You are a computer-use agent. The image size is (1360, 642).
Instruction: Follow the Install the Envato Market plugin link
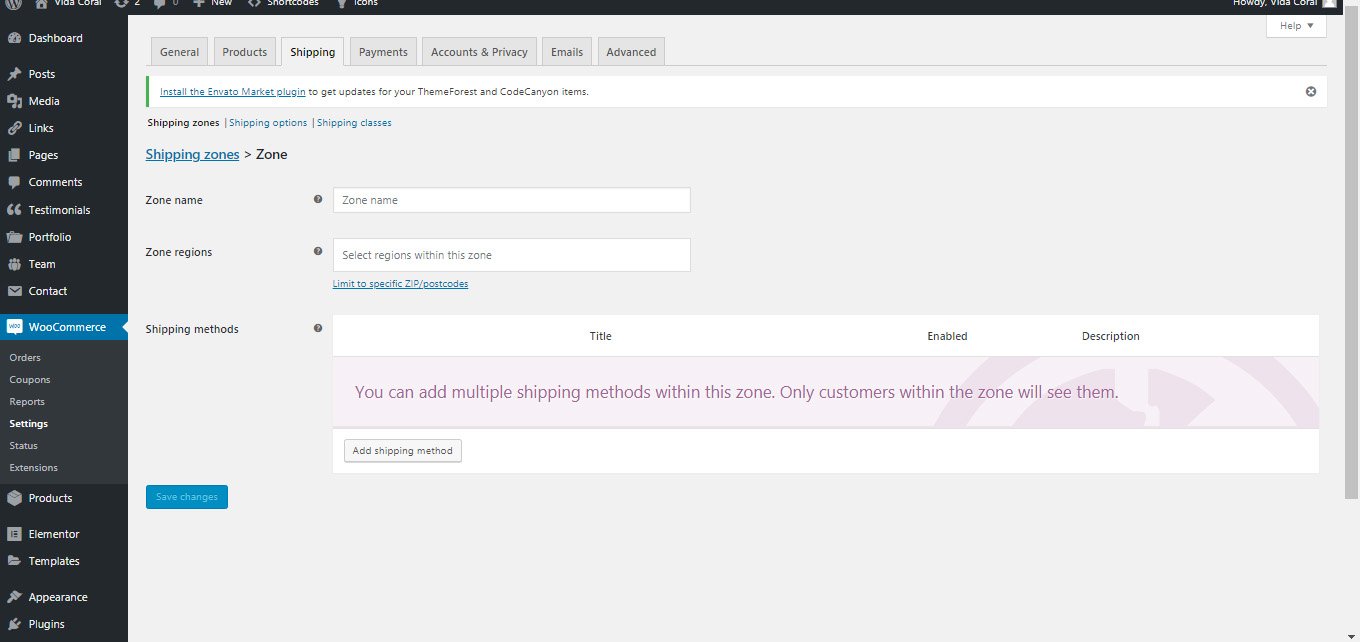pyautogui.click(x=232, y=92)
